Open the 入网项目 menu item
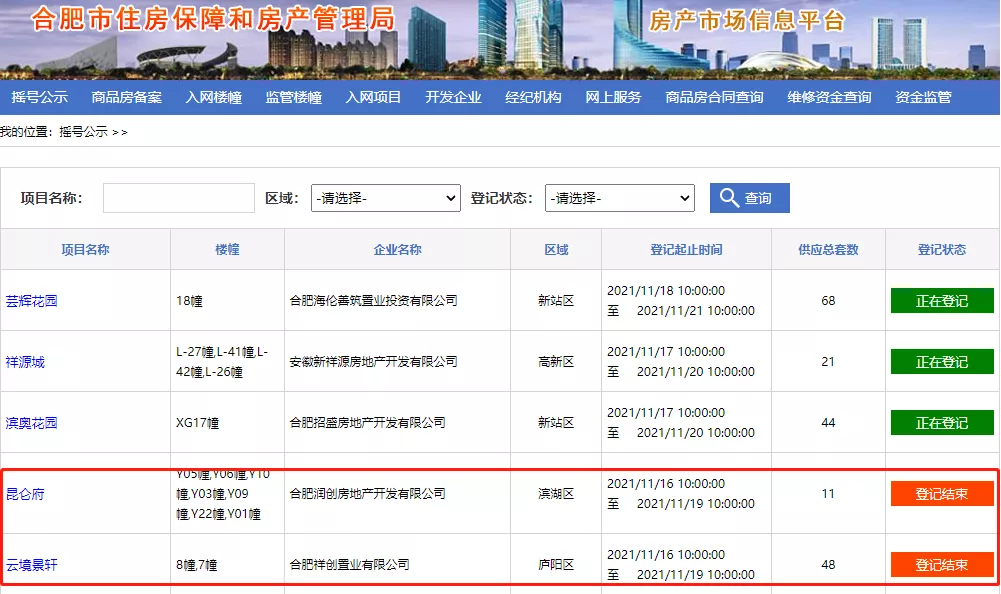 coord(373,97)
